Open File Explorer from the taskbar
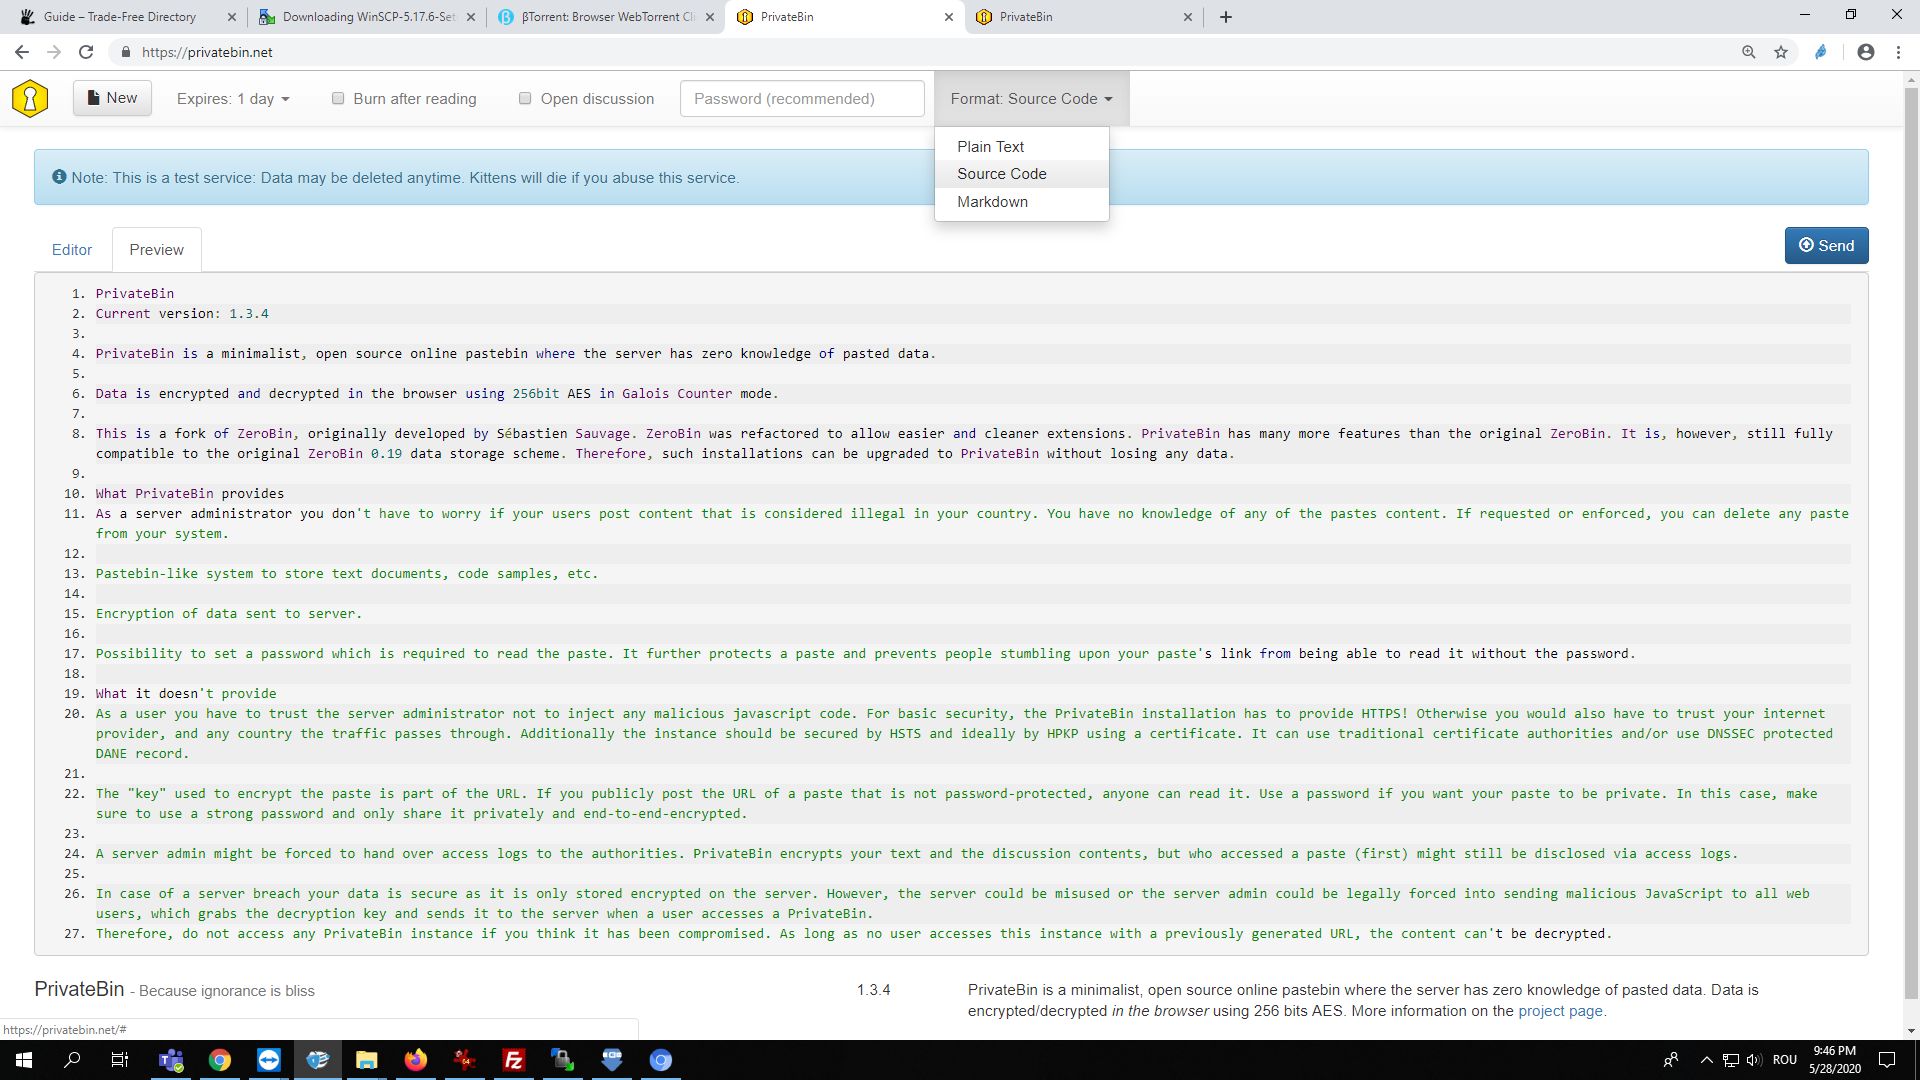The height and width of the screenshot is (1080, 1920). click(x=366, y=1060)
